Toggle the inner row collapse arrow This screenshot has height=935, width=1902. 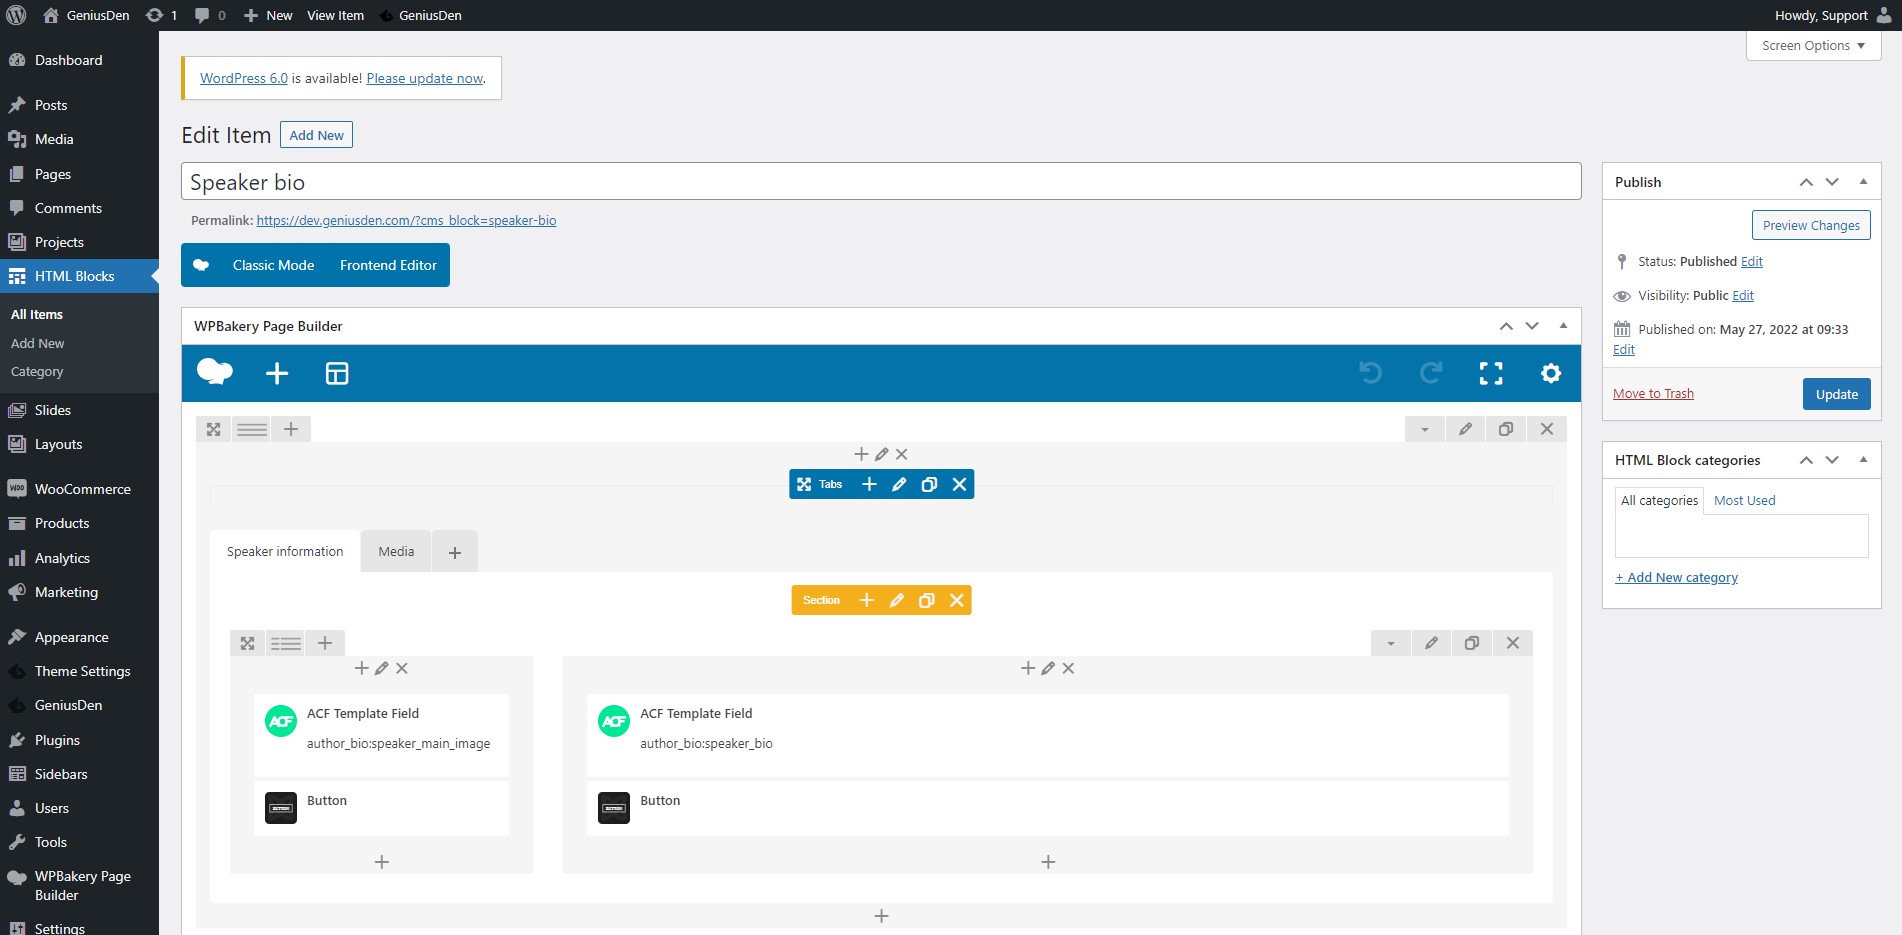[1390, 643]
